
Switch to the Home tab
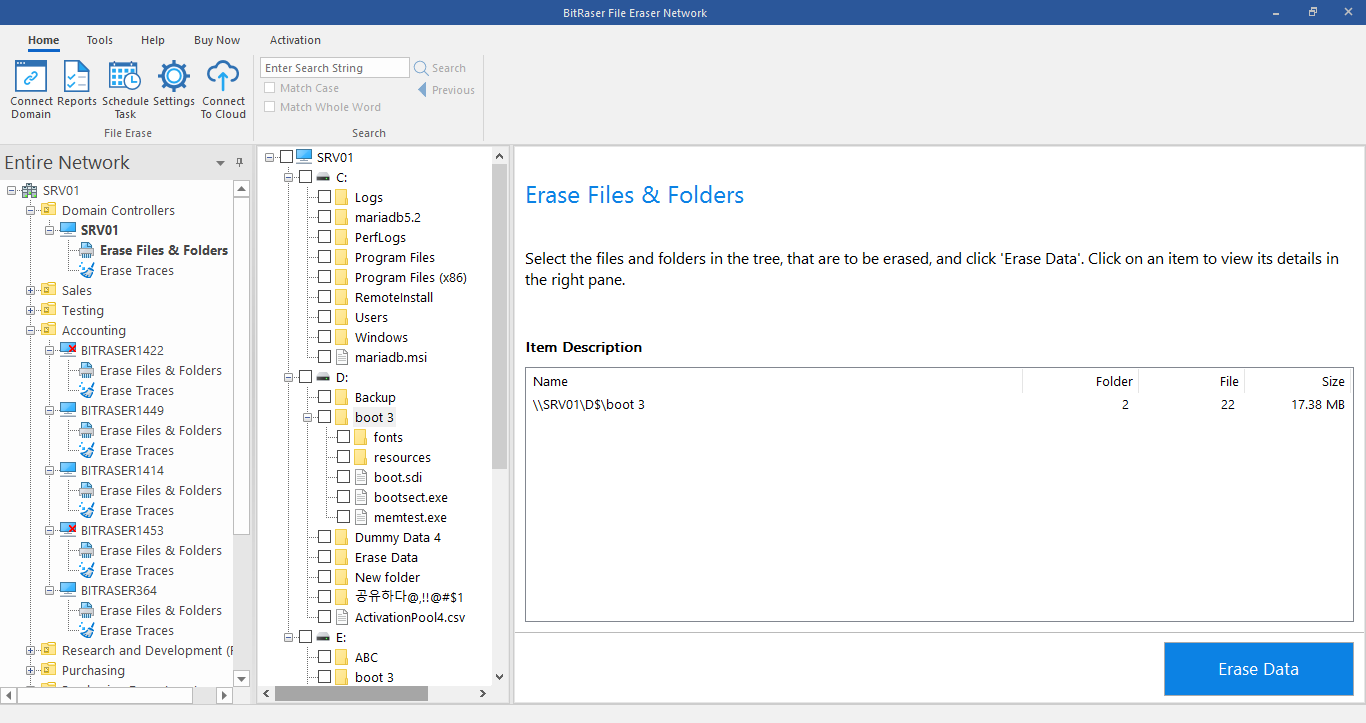(x=44, y=40)
